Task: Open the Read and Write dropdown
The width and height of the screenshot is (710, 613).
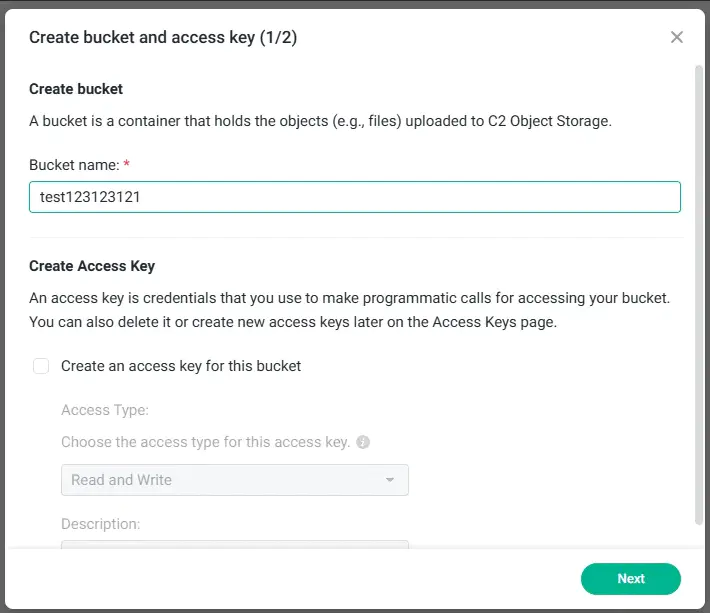Action: 235,480
